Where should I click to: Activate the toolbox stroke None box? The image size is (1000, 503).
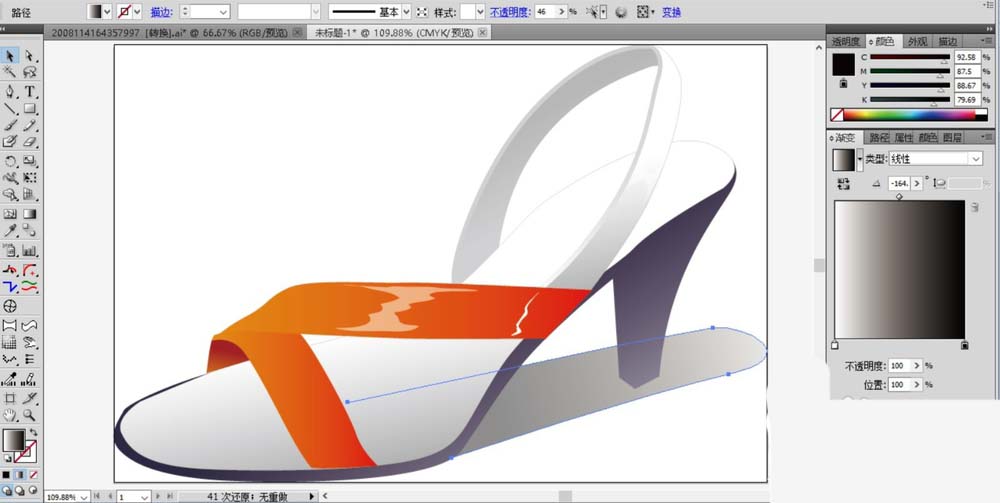click(27, 452)
